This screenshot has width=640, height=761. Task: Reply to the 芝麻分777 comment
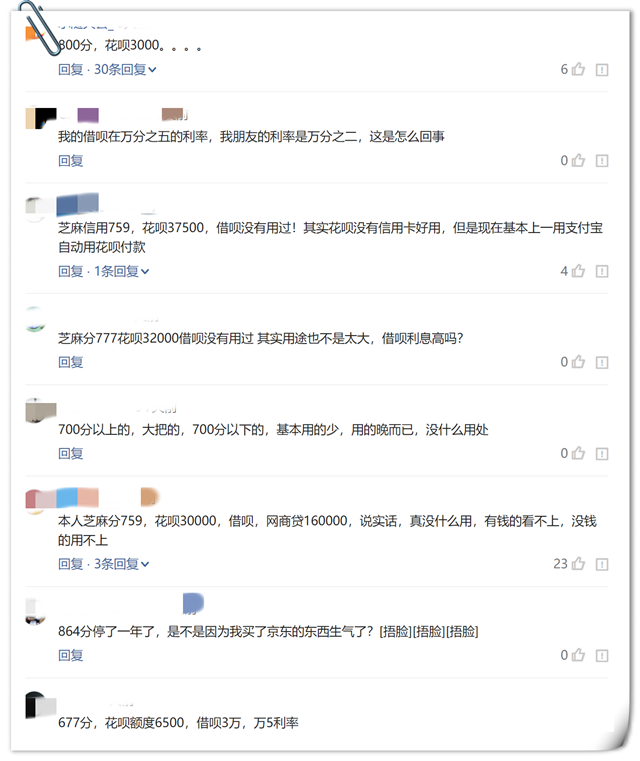coord(71,362)
